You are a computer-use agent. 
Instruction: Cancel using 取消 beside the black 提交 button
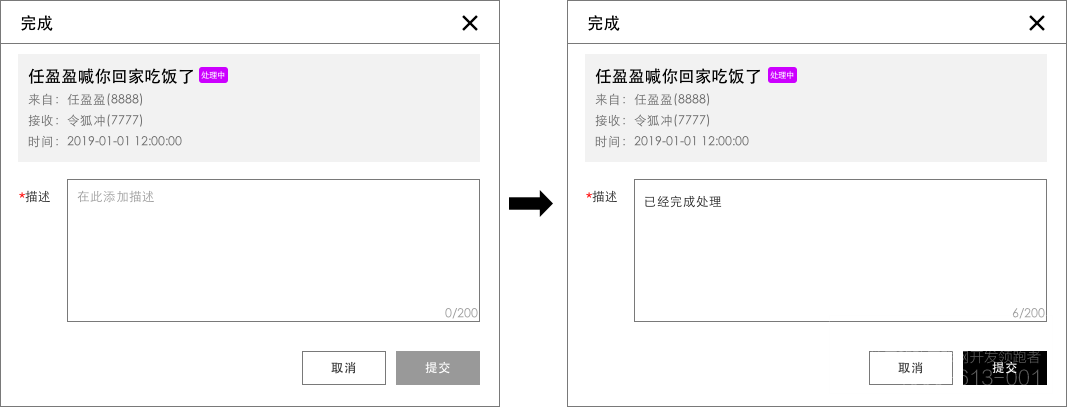911,368
